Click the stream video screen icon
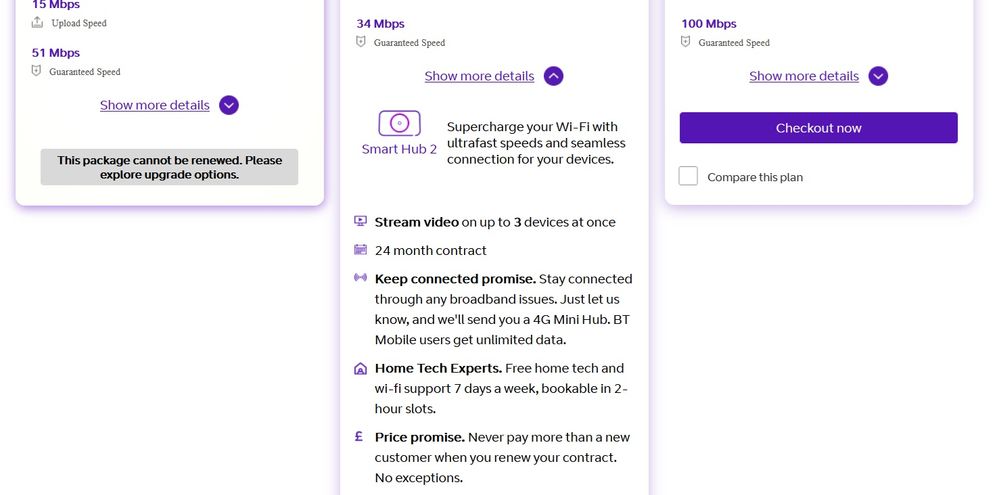The height and width of the screenshot is (495, 999). (x=360, y=221)
